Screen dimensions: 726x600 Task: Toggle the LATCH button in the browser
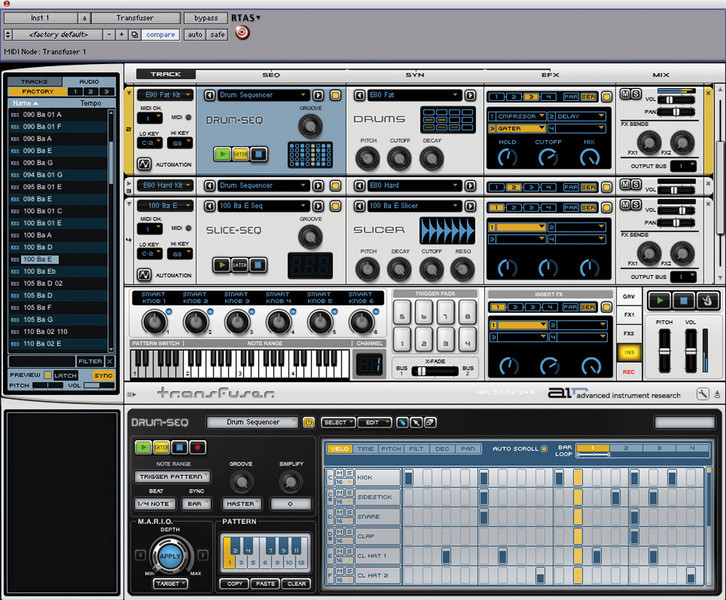(68, 375)
